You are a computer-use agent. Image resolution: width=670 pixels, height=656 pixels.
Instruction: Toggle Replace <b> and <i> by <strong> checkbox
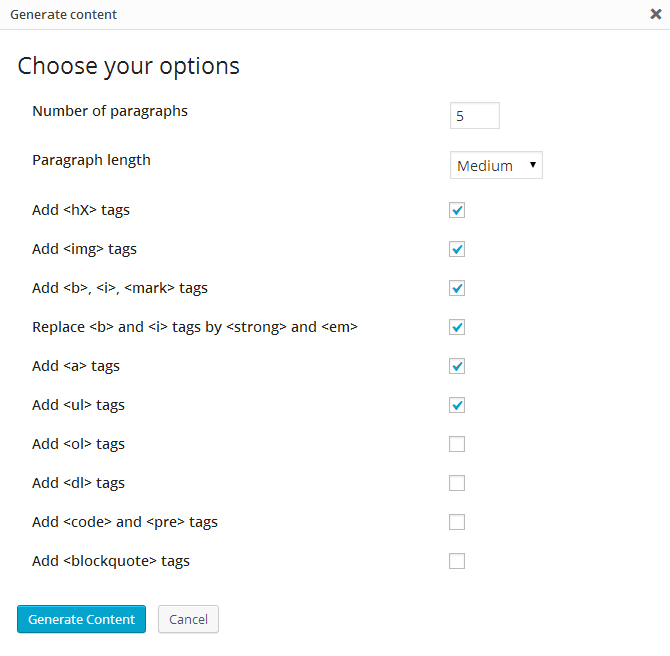pos(457,327)
